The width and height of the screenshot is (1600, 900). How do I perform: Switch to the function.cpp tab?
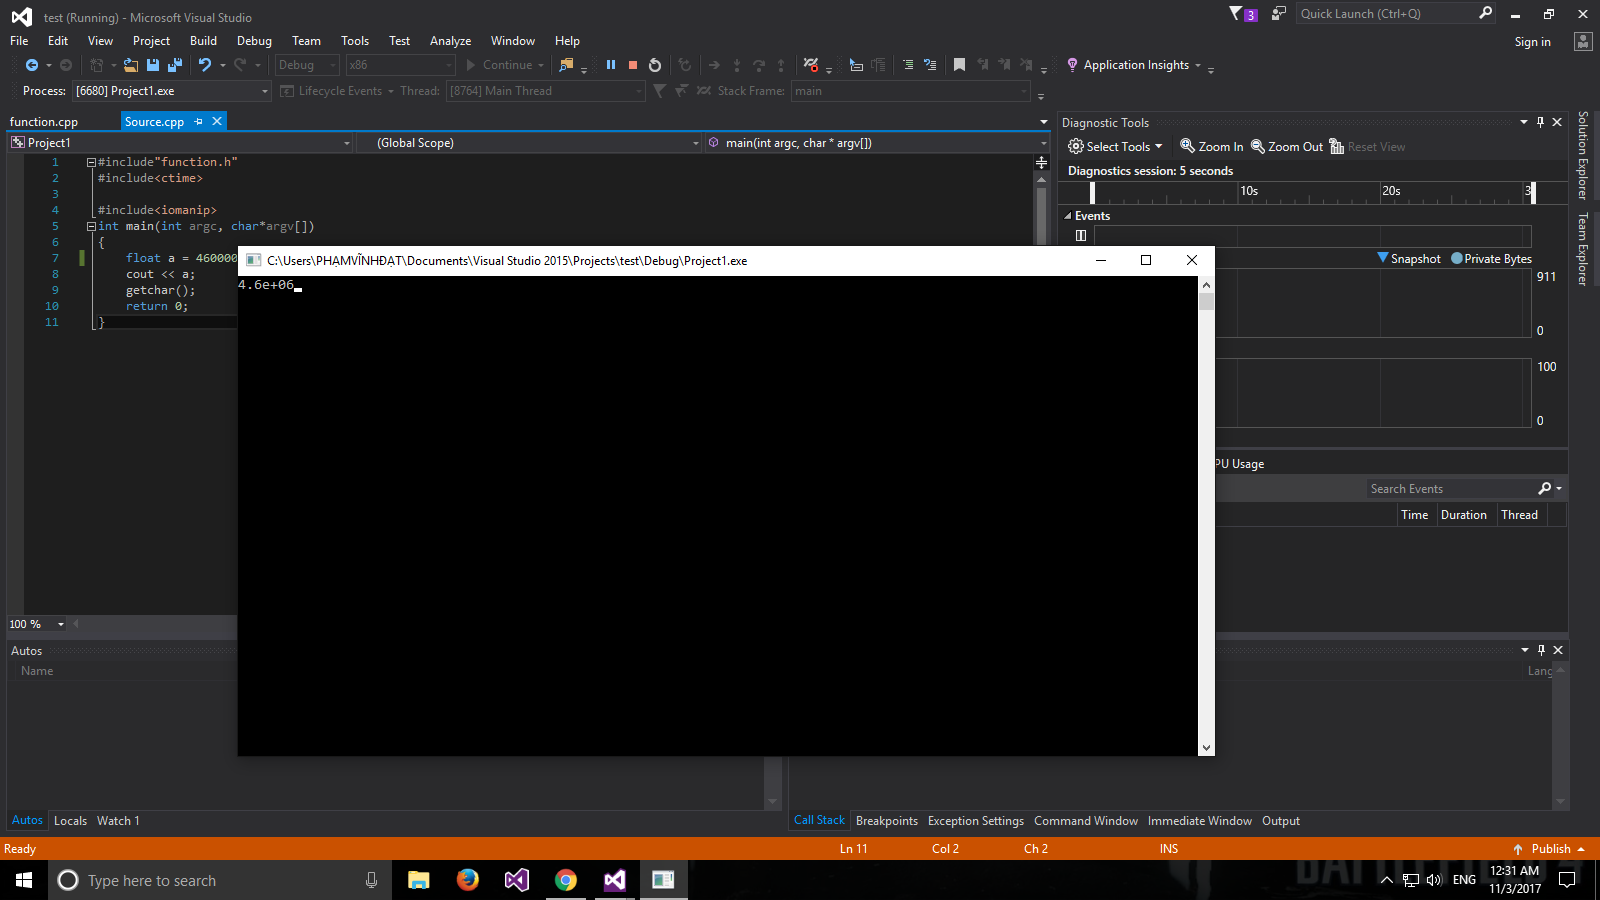44,122
